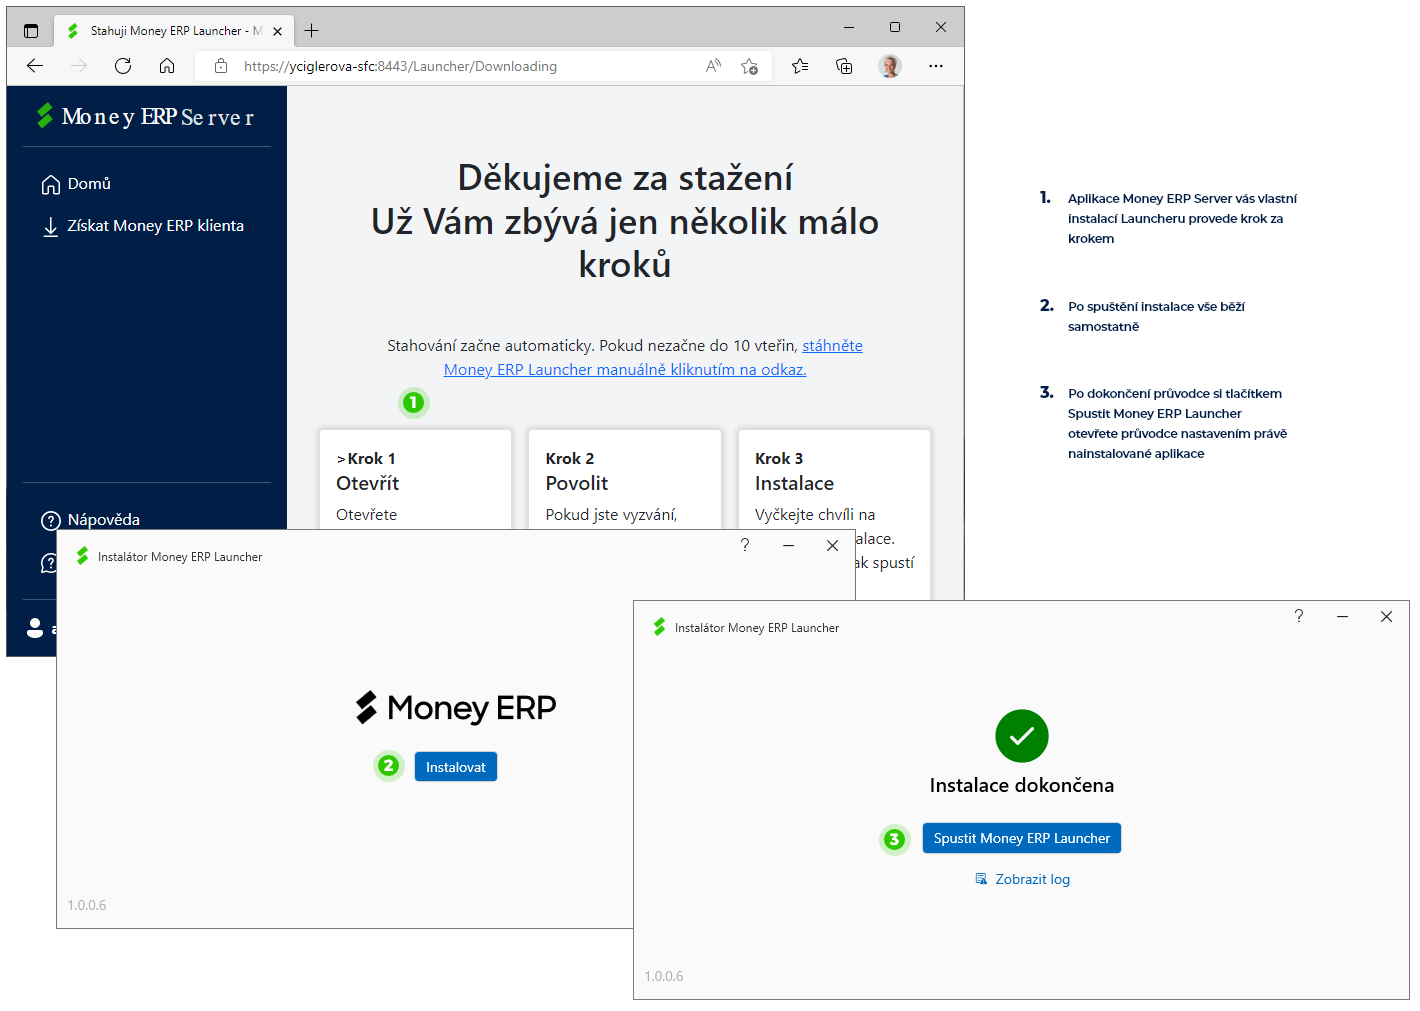
Task: Open Edge tab actions menu
Action: [31, 31]
